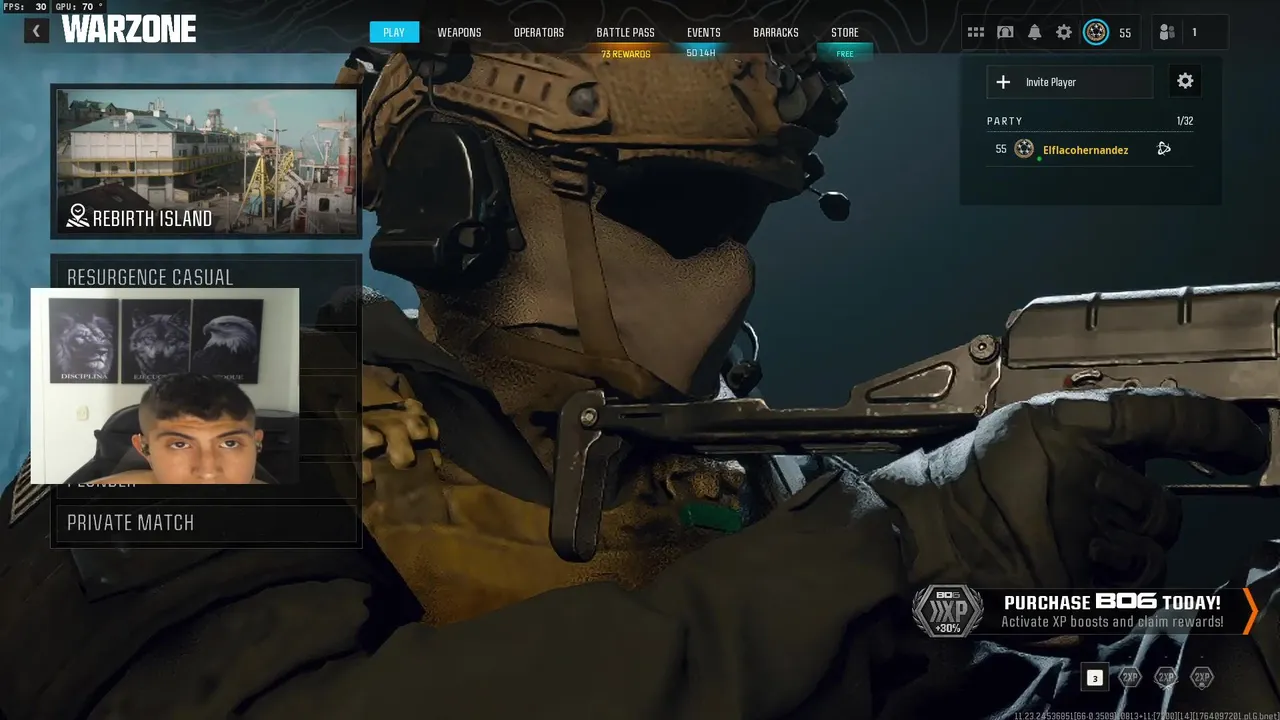Image resolution: width=1280 pixels, height=720 pixels.
Task: Click rank emblem next to Elflacohernandez in party
Action: (1024, 149)
